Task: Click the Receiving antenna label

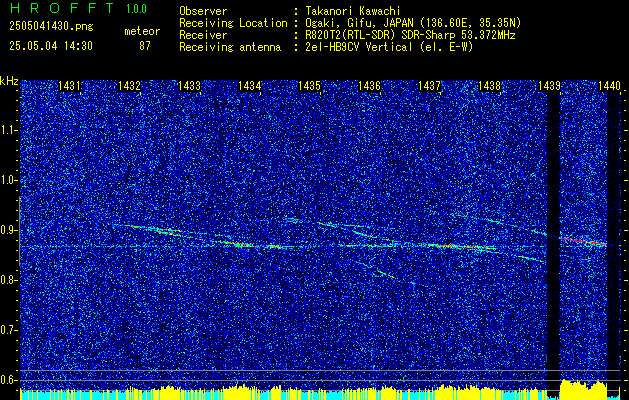Action: pos(230,47)
